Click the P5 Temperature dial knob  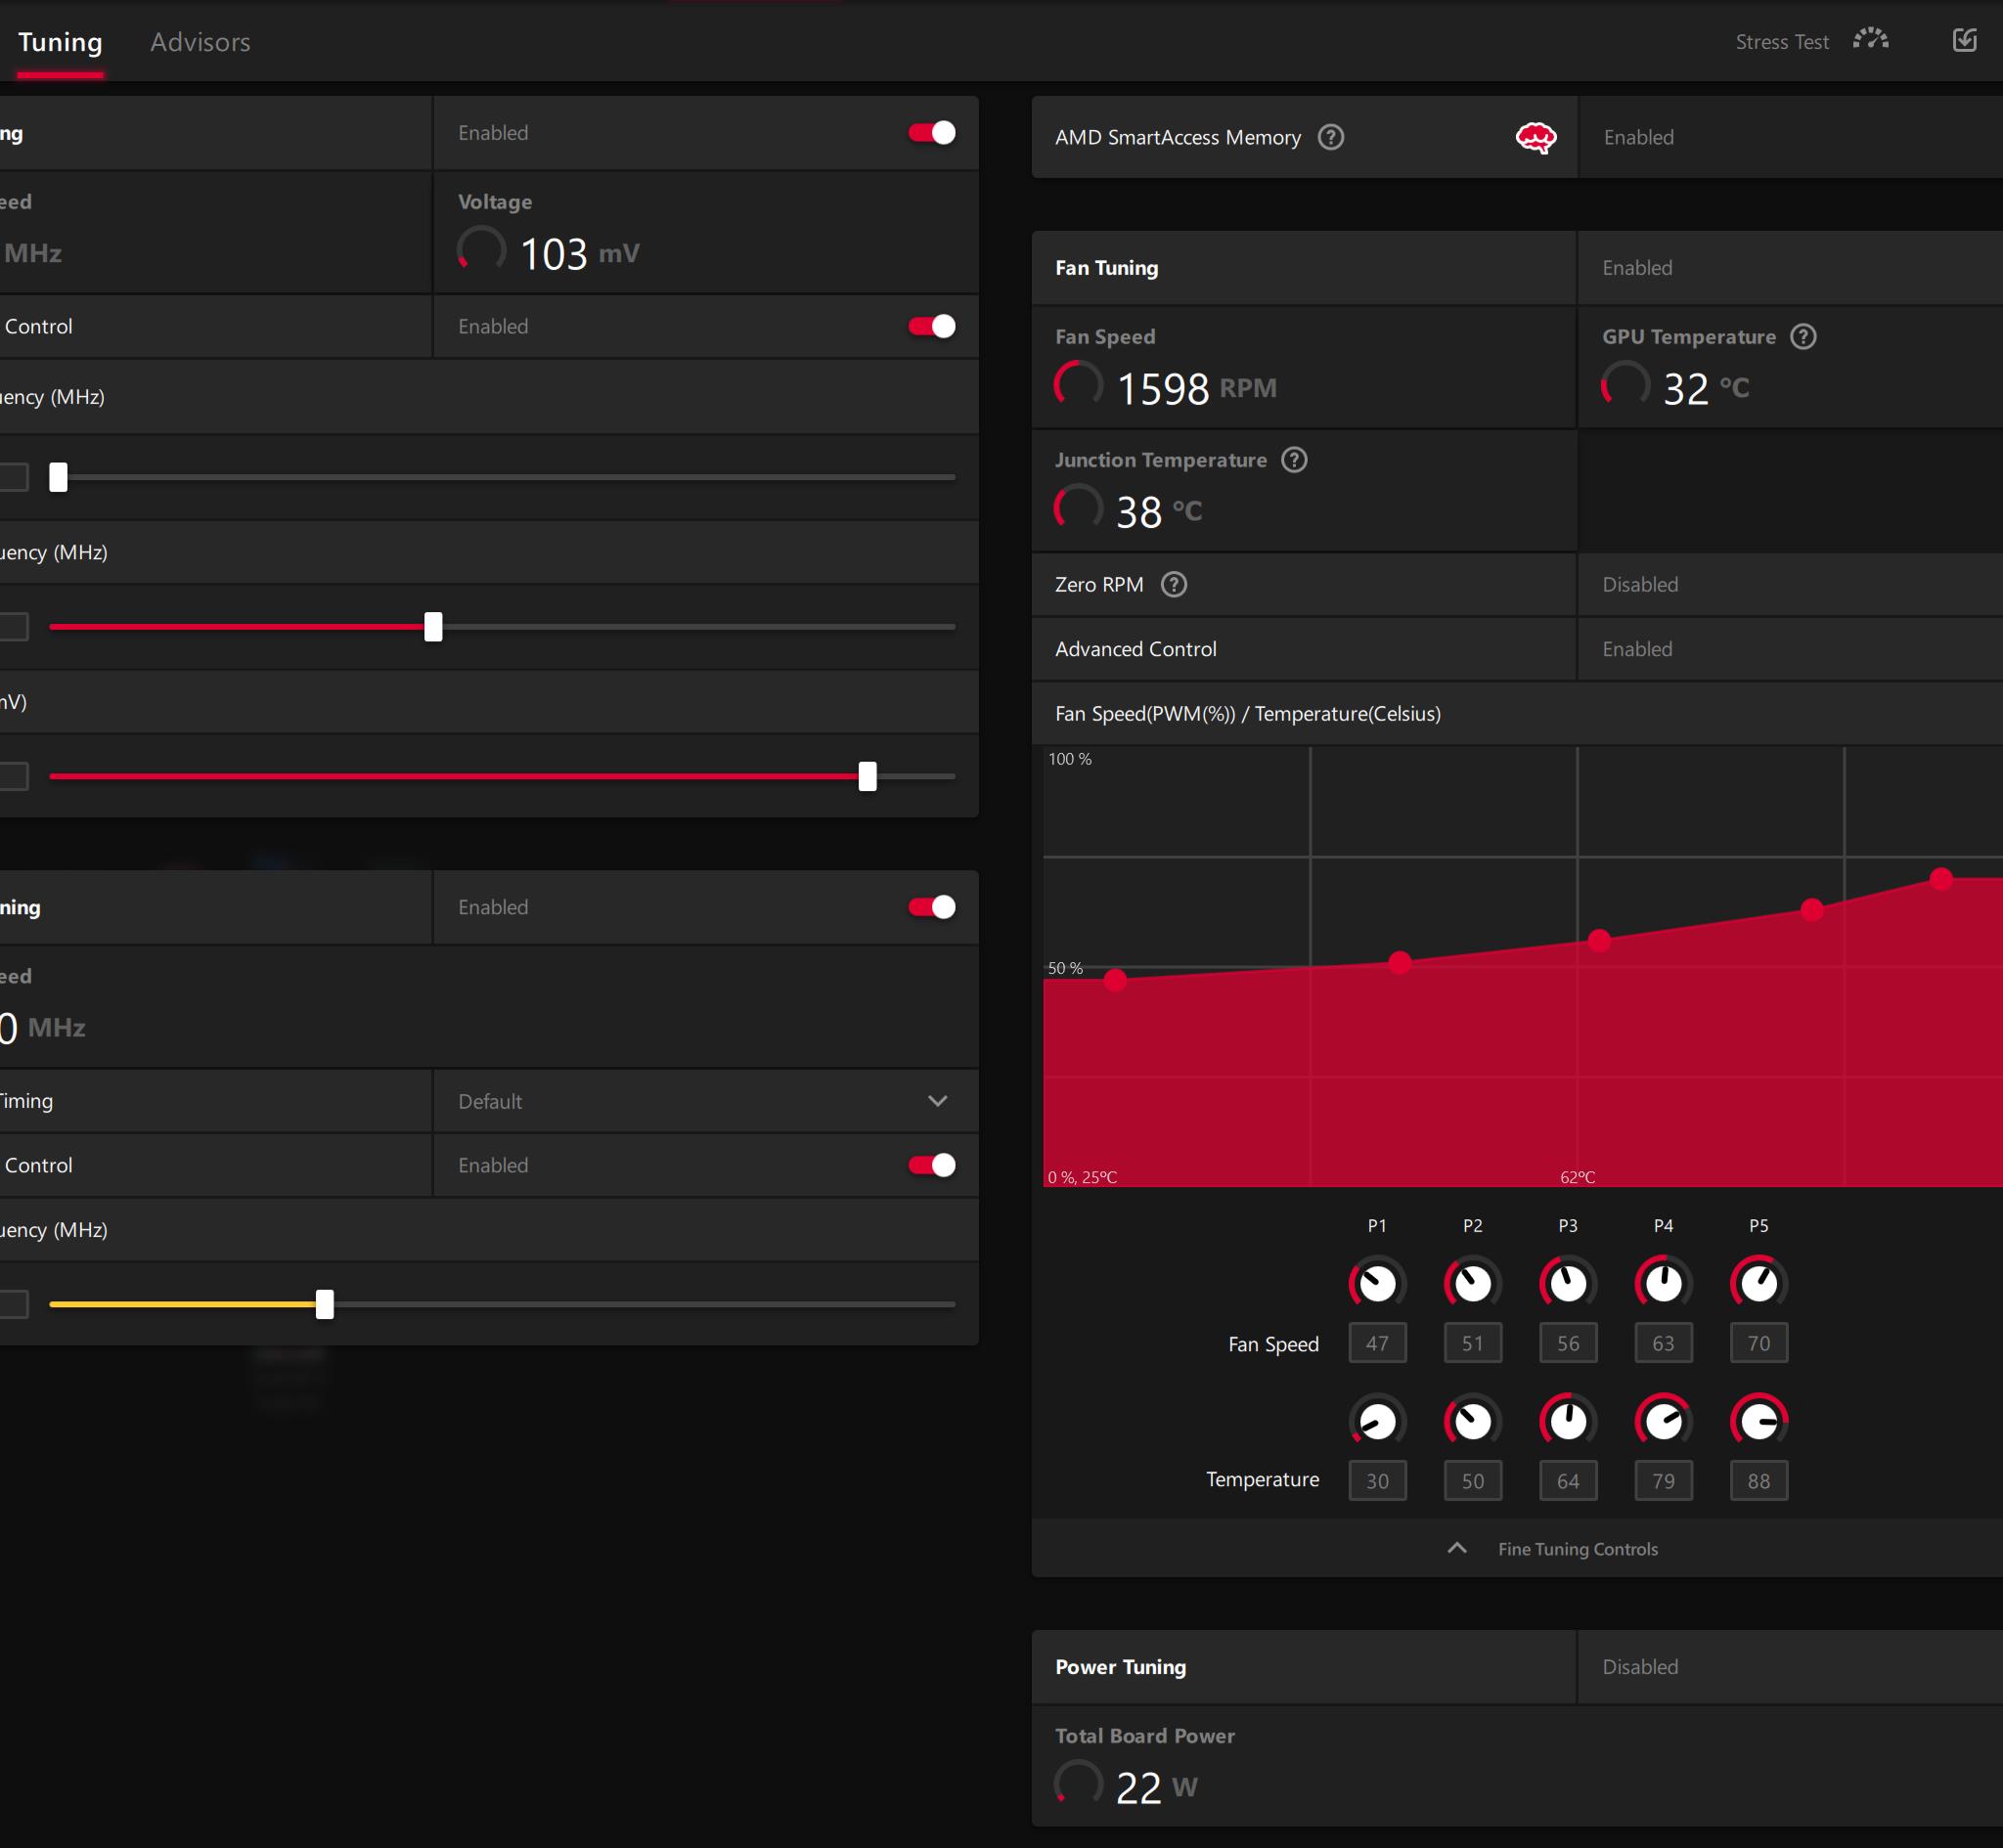[1758, 1421]
